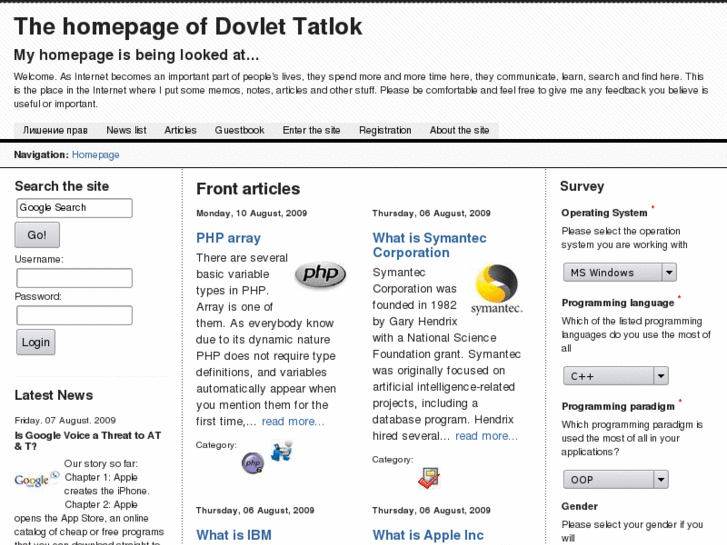Click the Homepage breadcrumb link
The height and width of the screenshot is (545, 727).
click(95, 155)
